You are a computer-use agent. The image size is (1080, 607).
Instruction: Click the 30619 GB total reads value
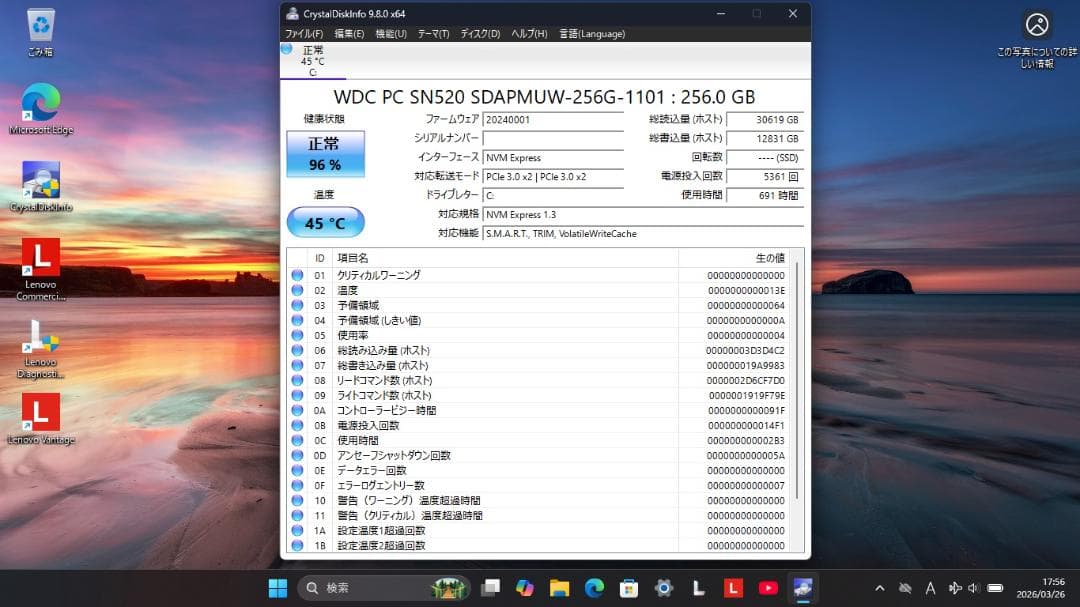[x=765, y=120]
